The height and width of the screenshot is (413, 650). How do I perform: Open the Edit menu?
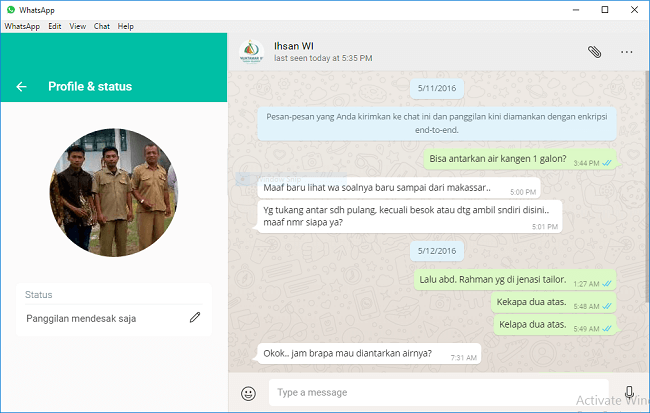pyautogui.click(x=55, y=26)
